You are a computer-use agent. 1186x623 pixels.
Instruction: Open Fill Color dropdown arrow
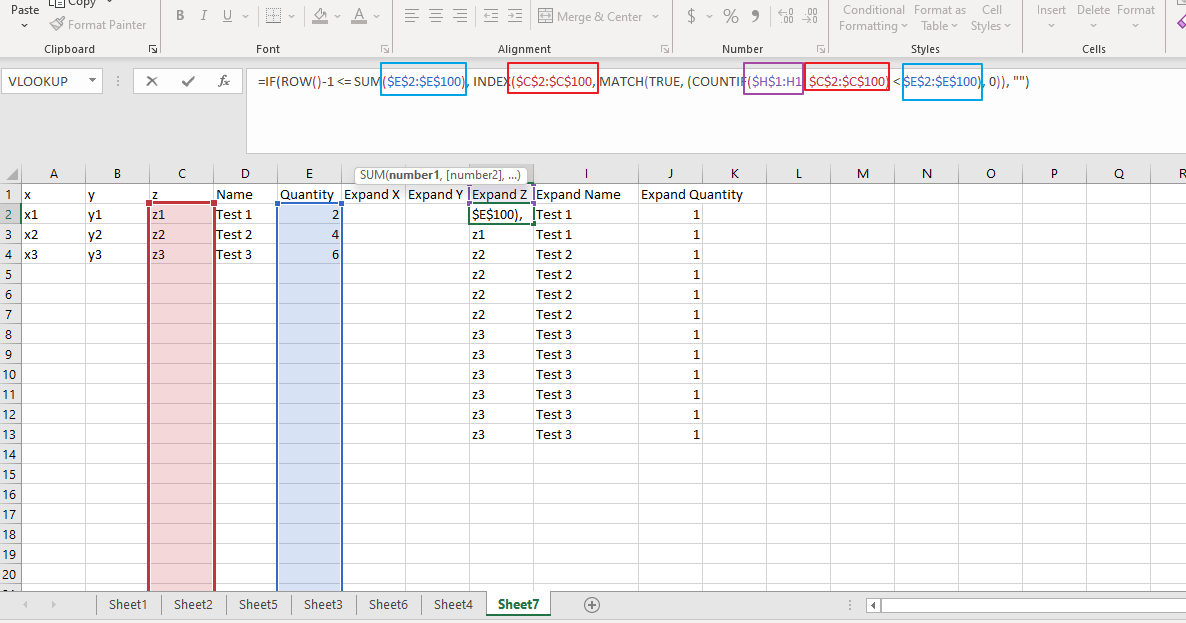click(337, 16)
